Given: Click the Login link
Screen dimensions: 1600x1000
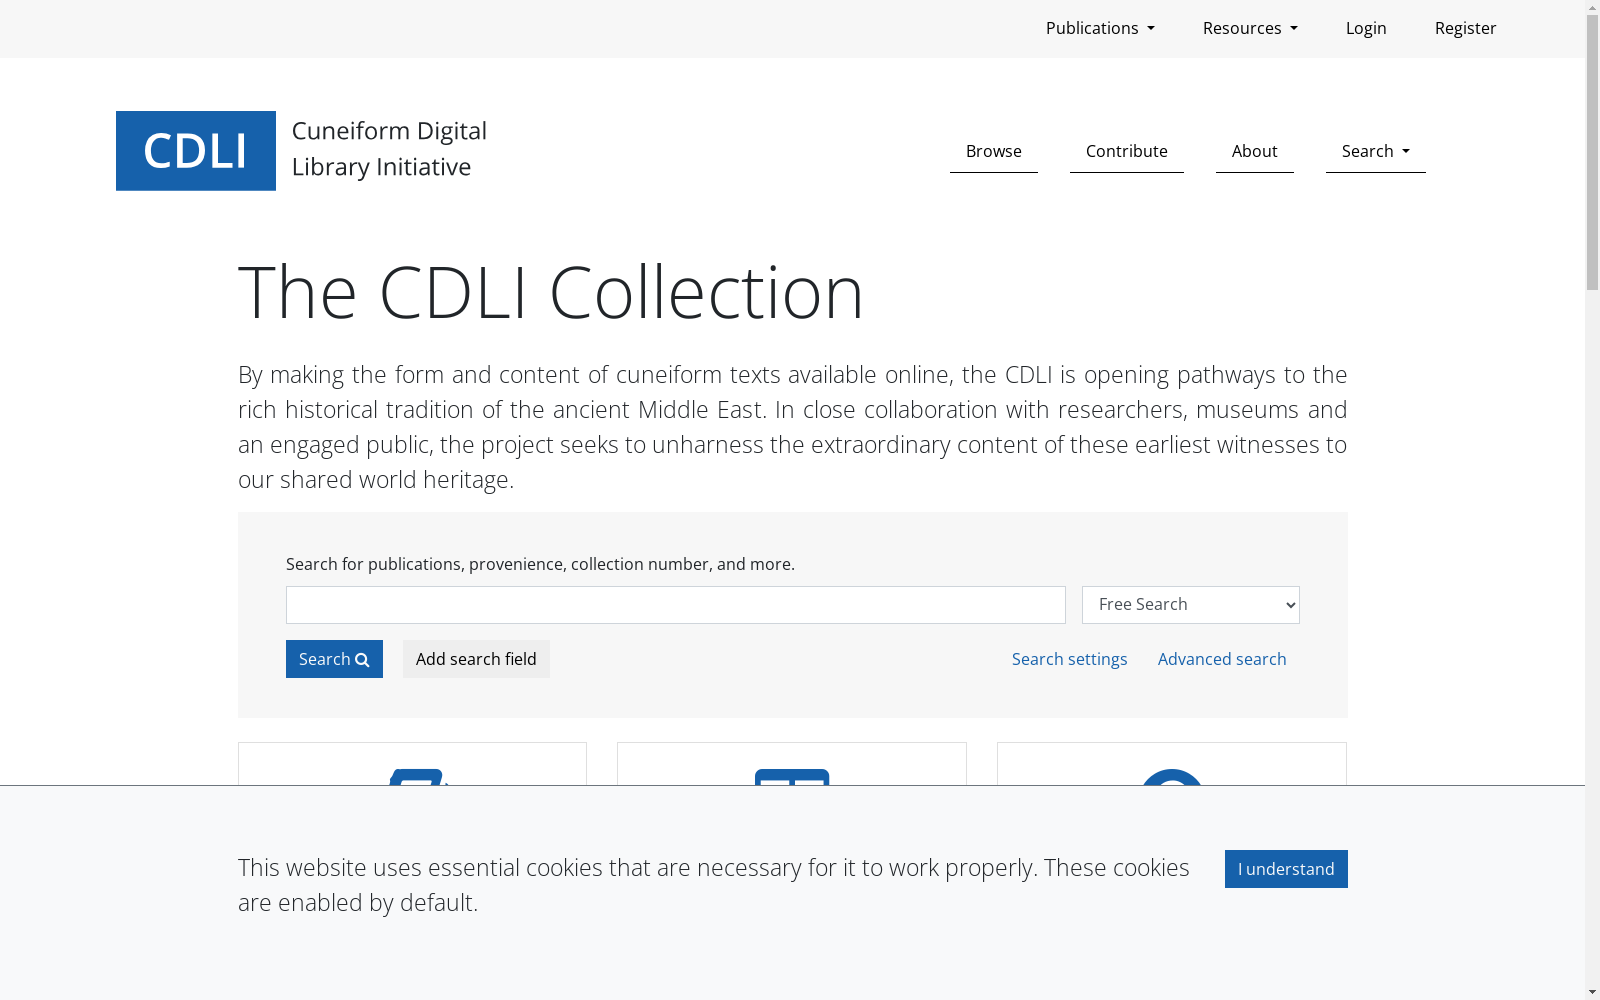Looking at the screenshot, I should [x=1366, y=28].
